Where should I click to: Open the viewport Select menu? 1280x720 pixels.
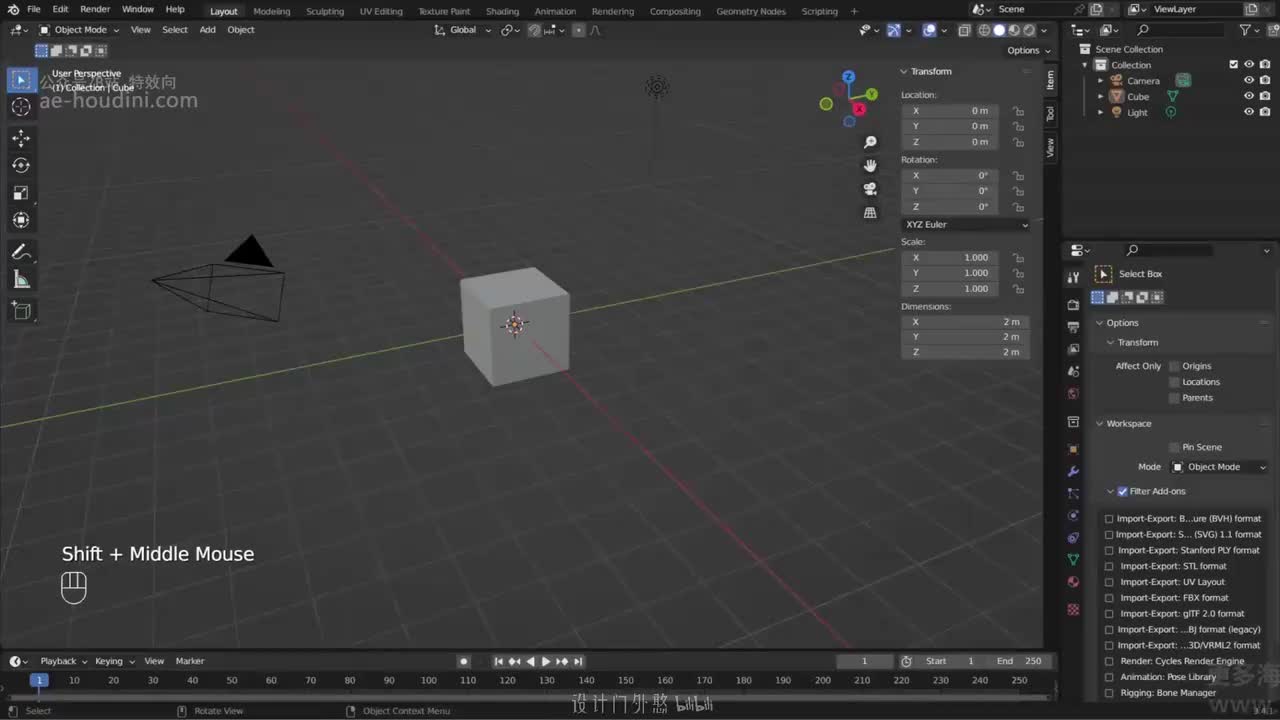175,30
